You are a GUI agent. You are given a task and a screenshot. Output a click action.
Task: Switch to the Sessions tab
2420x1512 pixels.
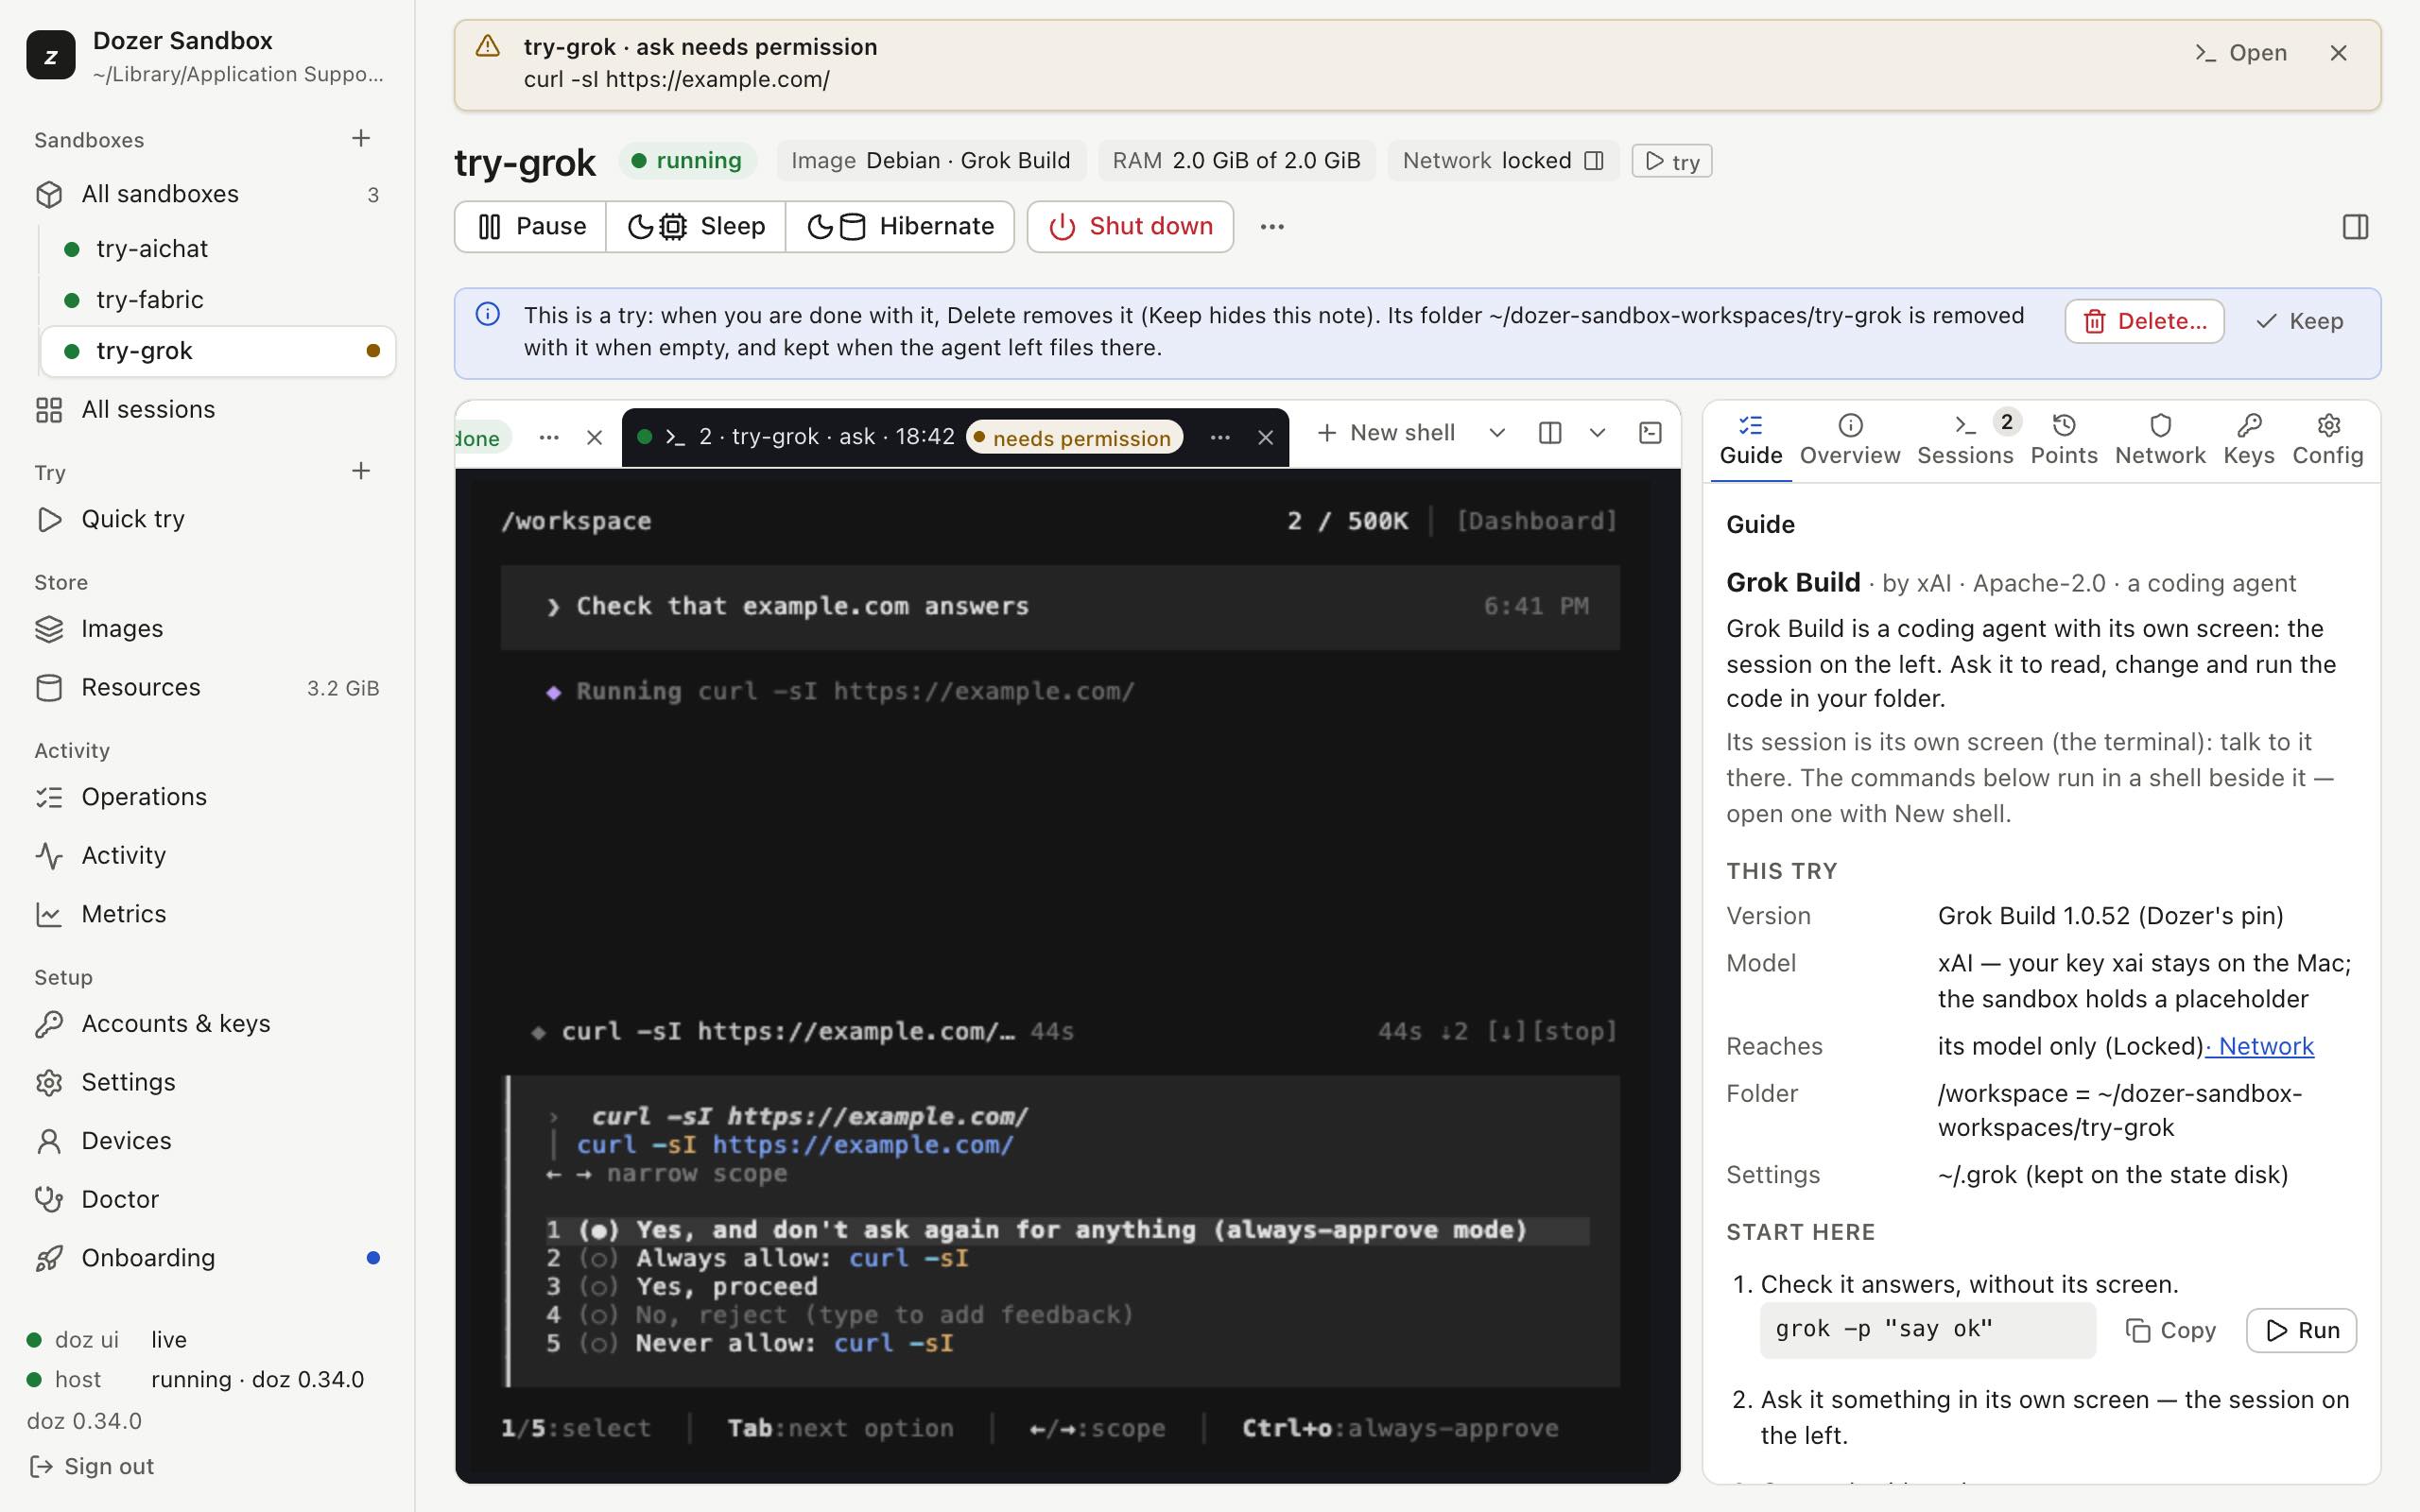pos(1966,440)
